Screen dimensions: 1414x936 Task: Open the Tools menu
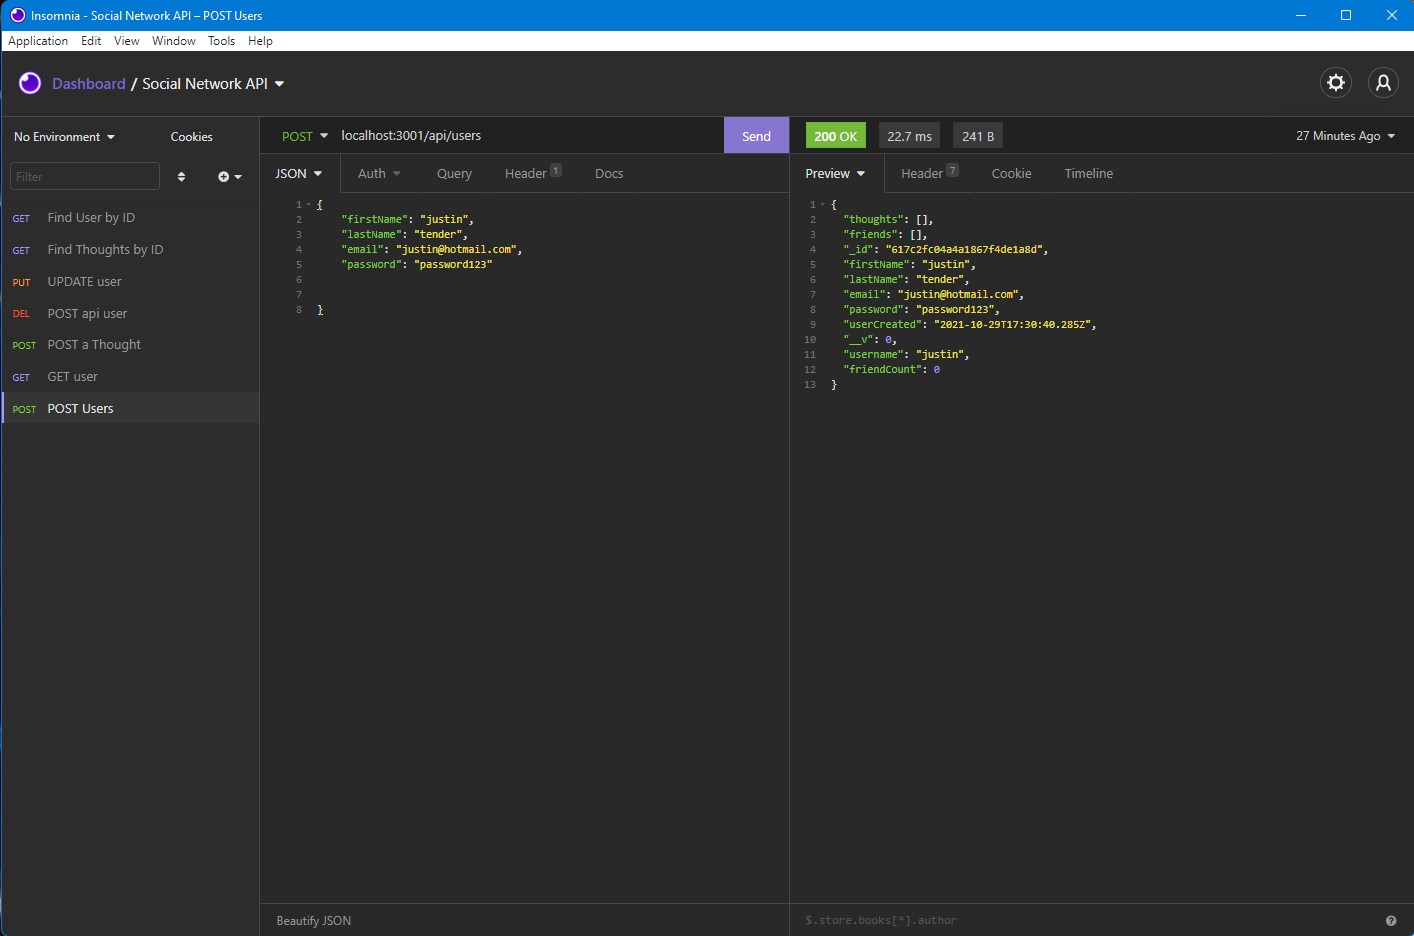point(221,41)
